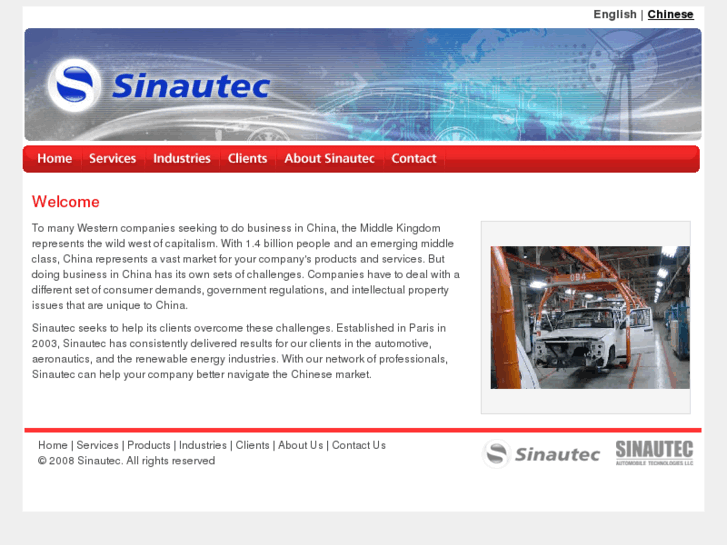Click the red Welcome heading
727x545 pixels.
[x=65, y=202]
